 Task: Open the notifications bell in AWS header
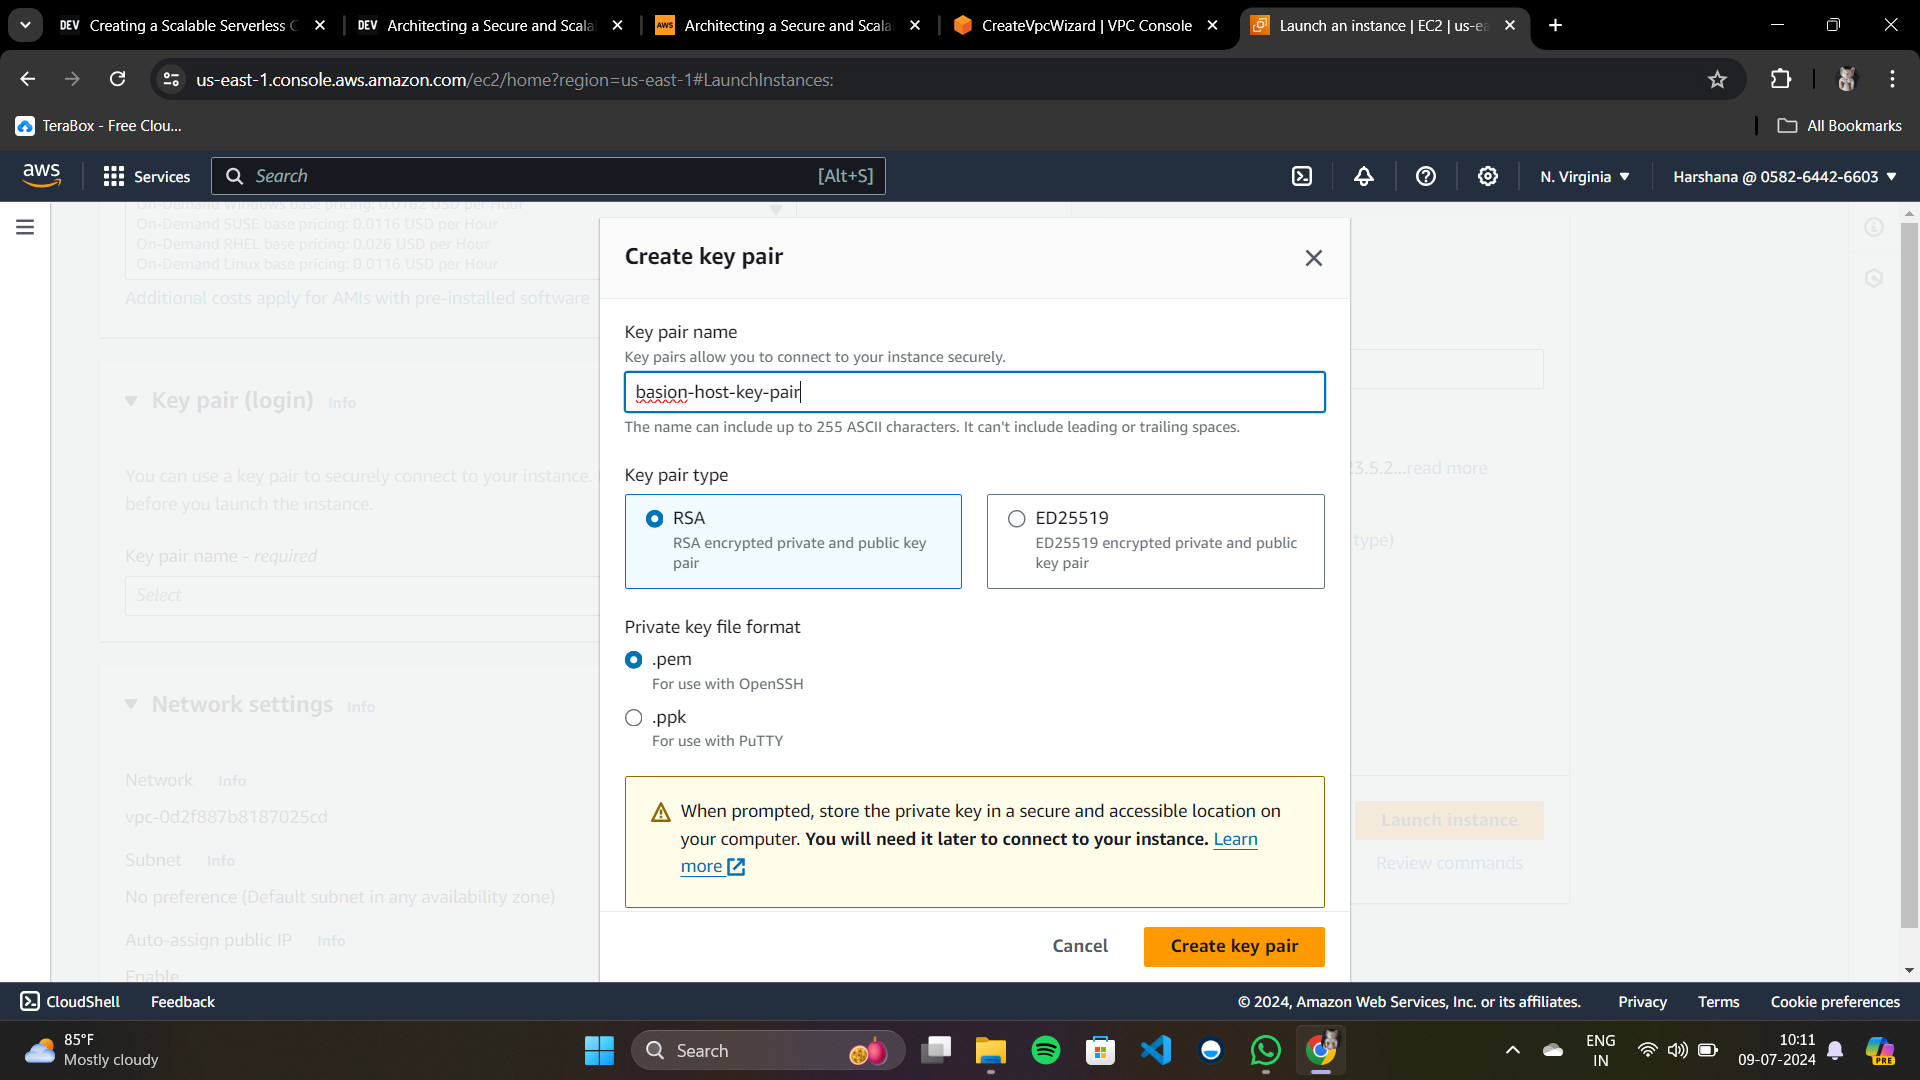[x=1364, y=177]
